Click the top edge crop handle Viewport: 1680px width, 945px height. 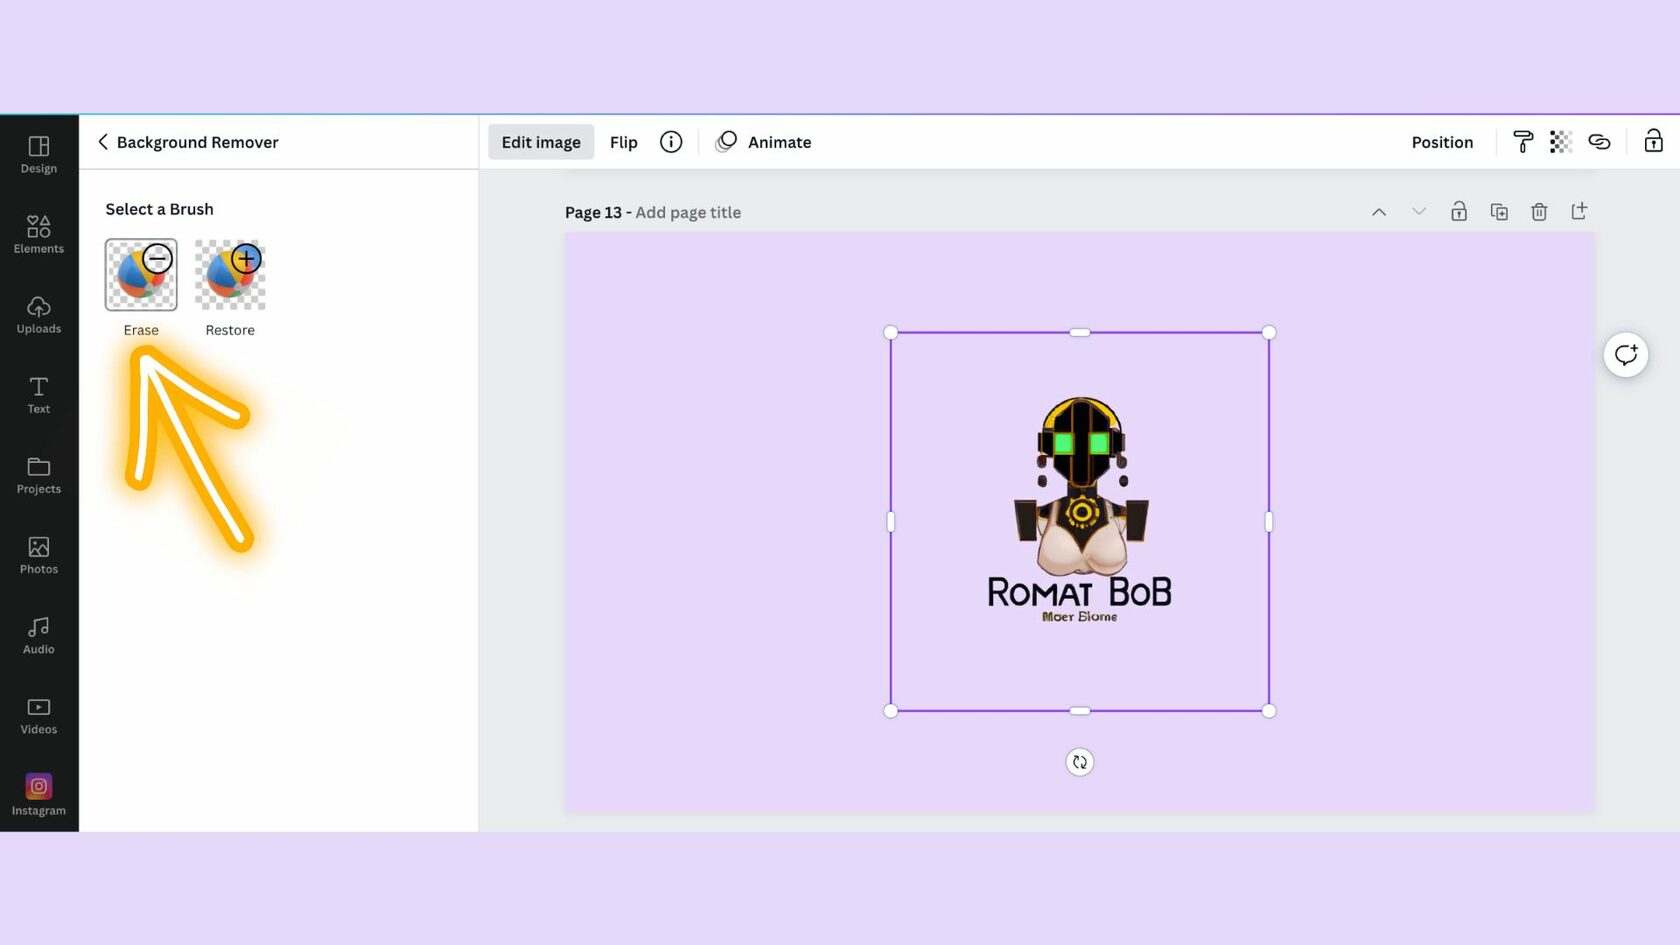[1080, 332]
